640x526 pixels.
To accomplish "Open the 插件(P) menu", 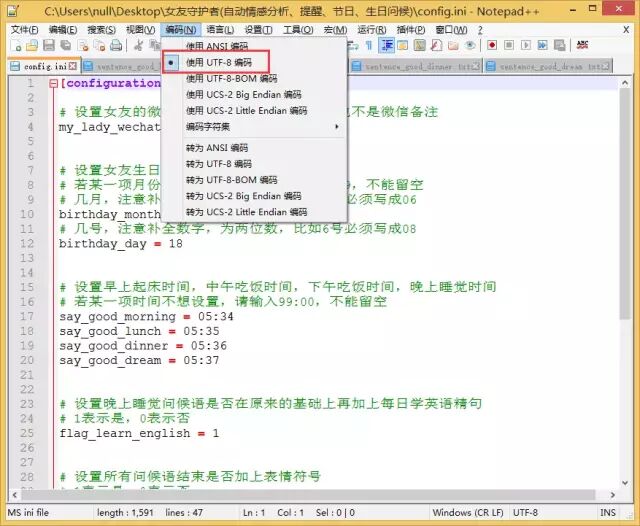I will click(411, 30).
